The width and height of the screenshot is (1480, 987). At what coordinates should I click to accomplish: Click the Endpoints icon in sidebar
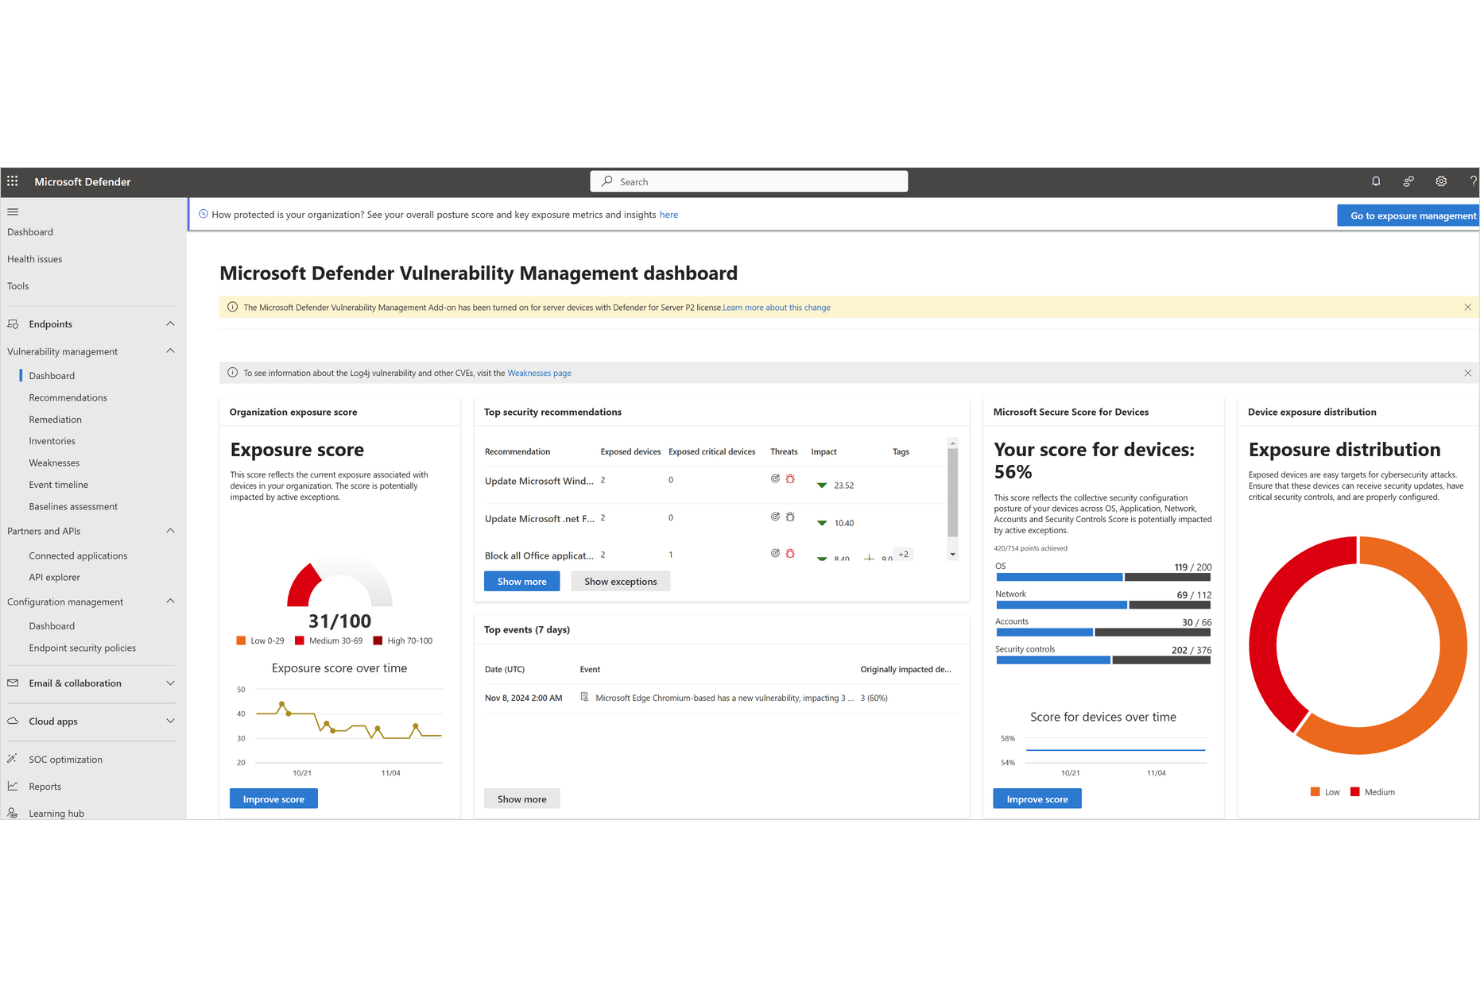click(13, 324)
